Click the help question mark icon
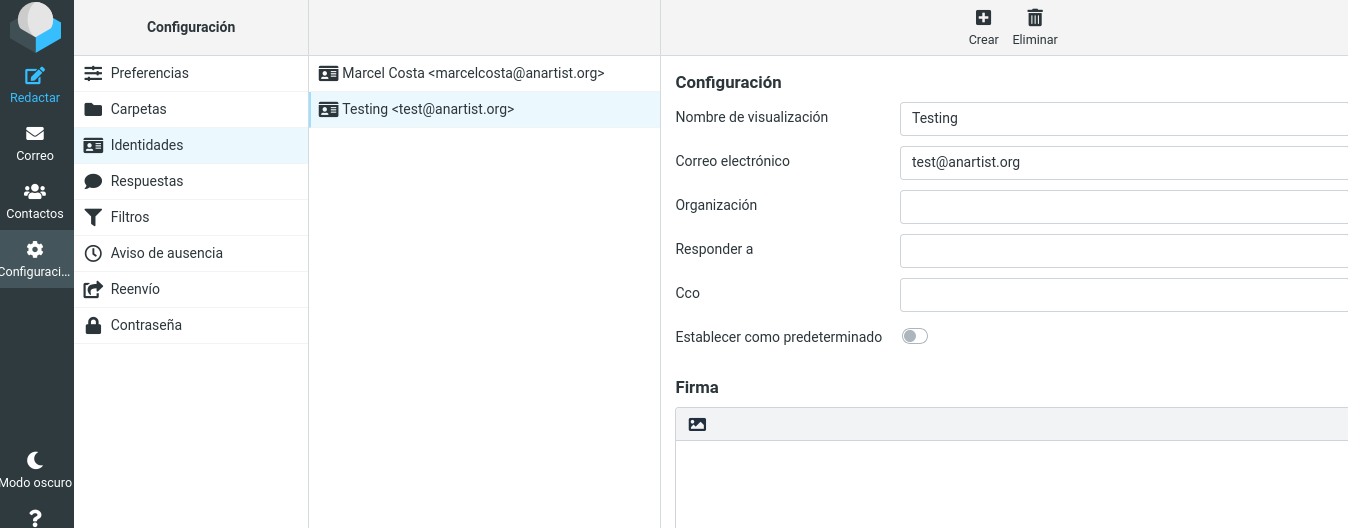This screenshot has height=528, width=1348. 35,517
